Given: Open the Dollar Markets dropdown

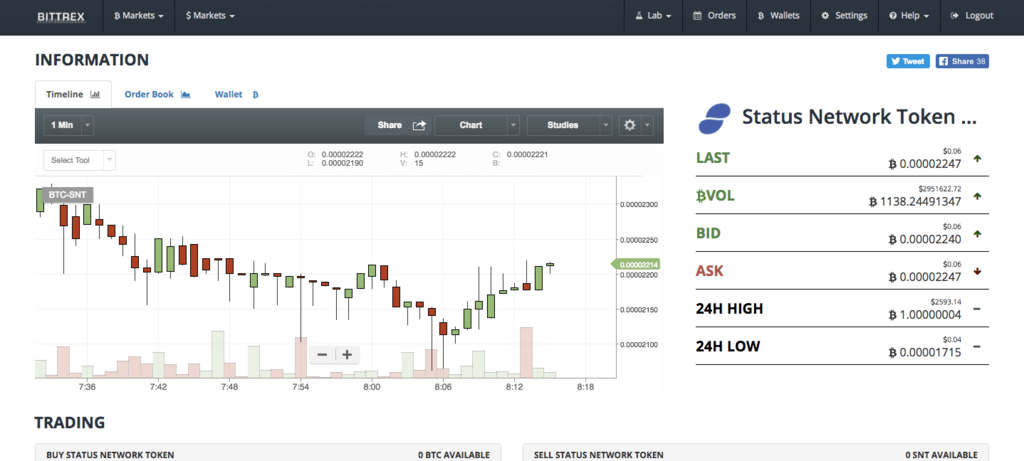Looking at the screenshot, I should click(x=210, y=16).
